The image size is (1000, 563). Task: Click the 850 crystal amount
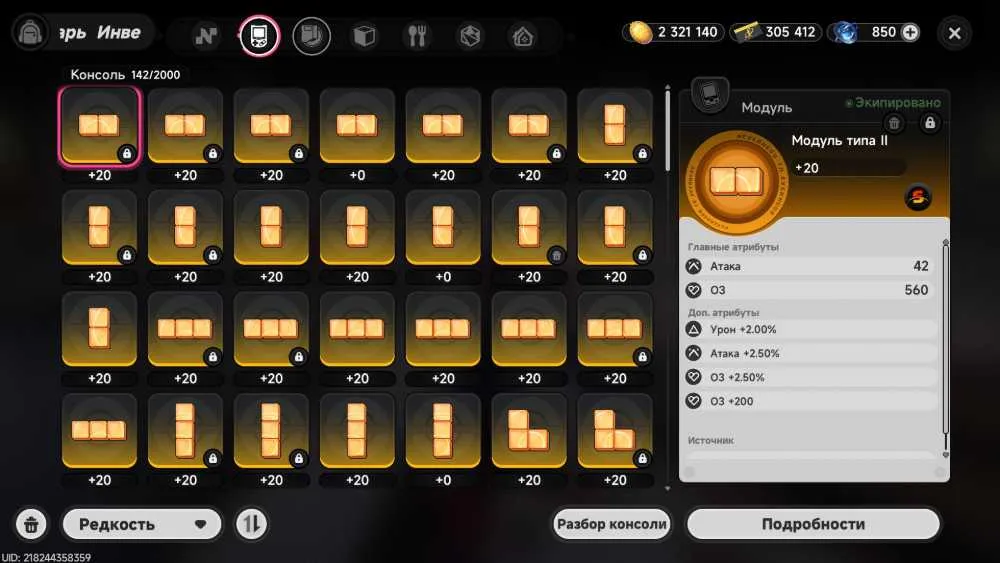click(883, 32)
